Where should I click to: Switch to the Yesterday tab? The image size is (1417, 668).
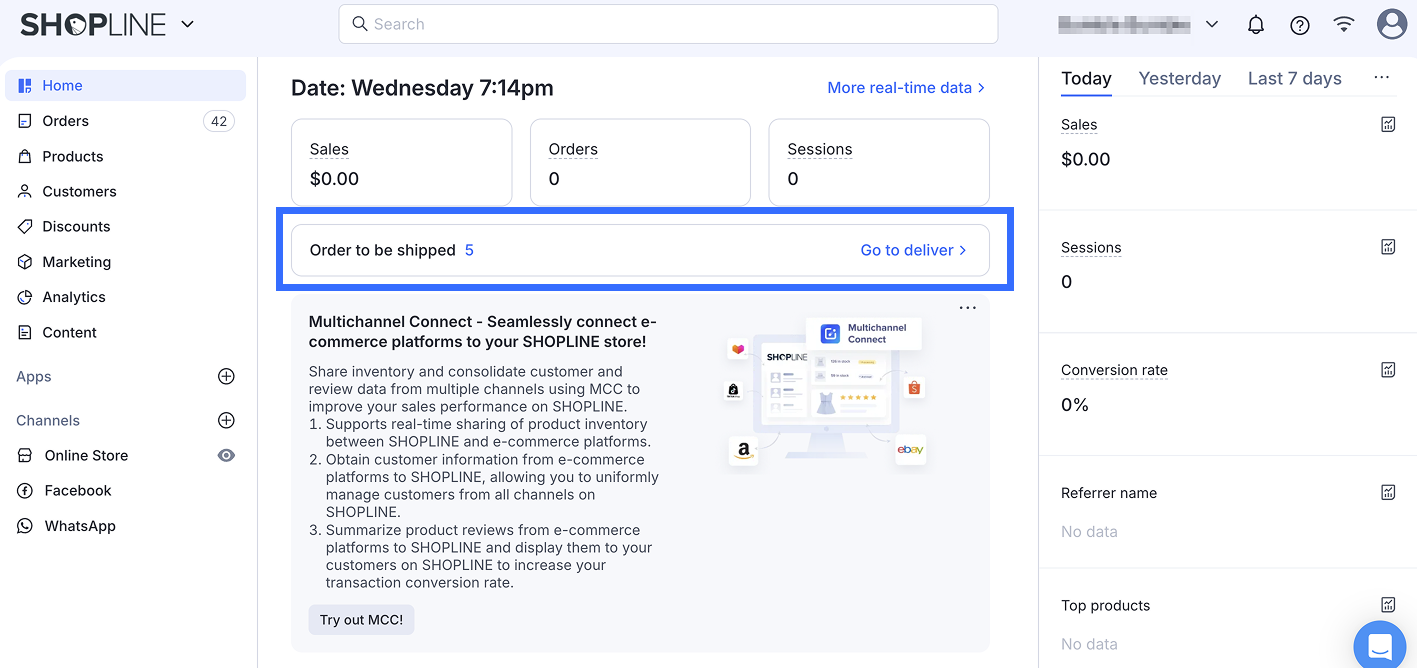point(1179,79)
